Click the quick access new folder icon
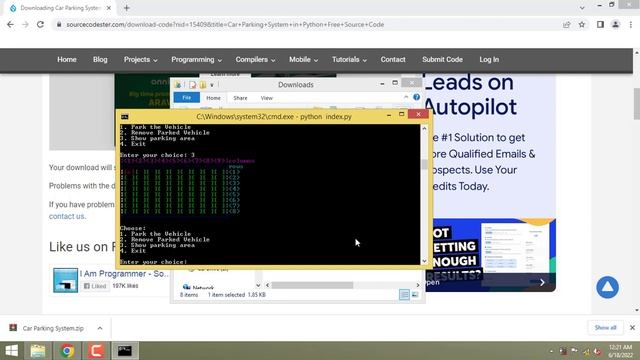640x360 pixels. (x=203, y=85)
